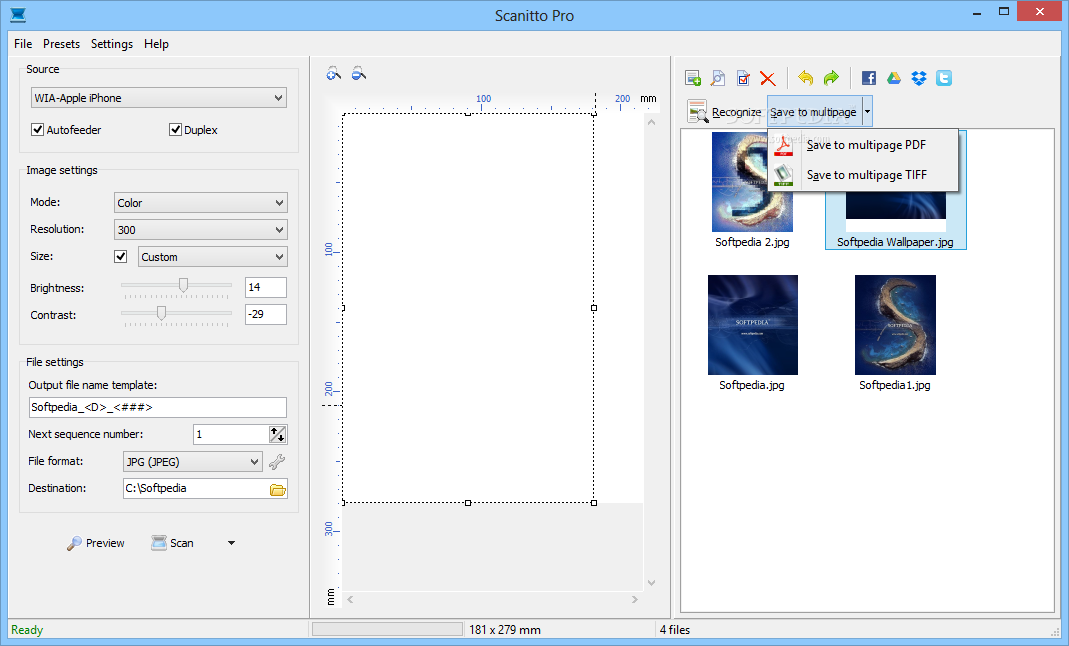Open the Presets menu
This screenshot has height=646, width=1069.
point(61,44)
